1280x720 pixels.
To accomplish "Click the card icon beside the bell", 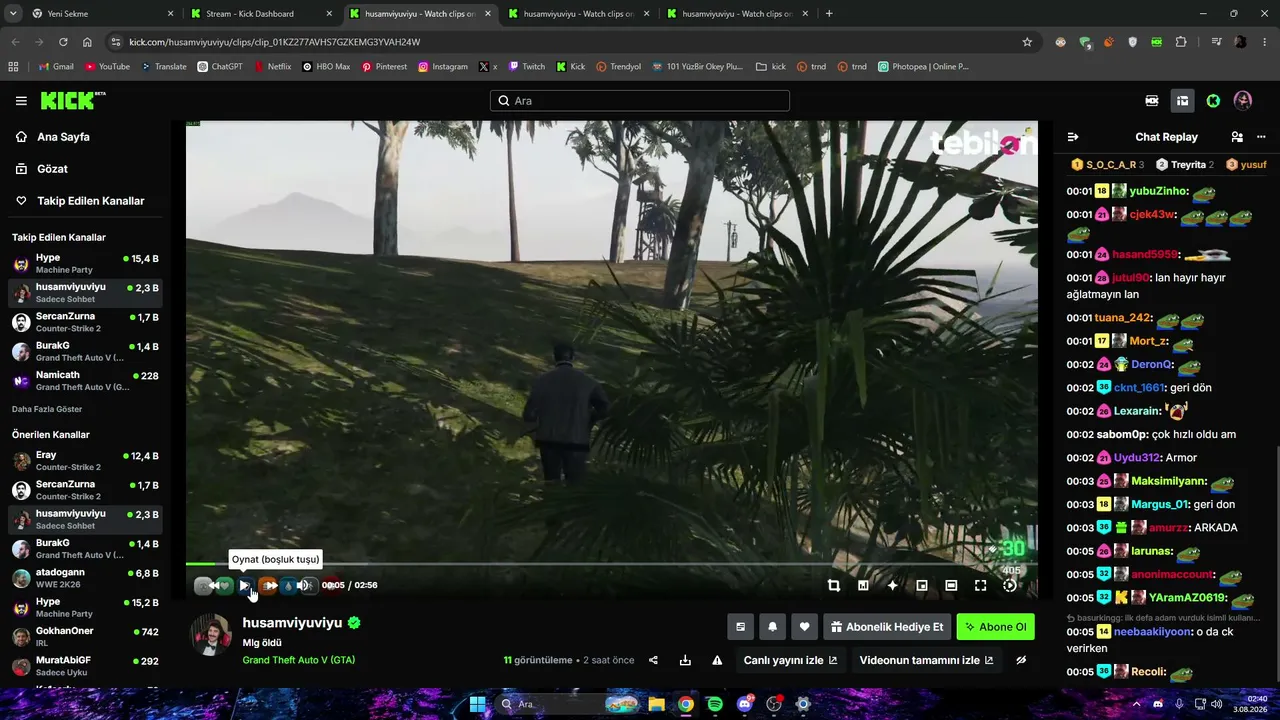I will 740,627.
